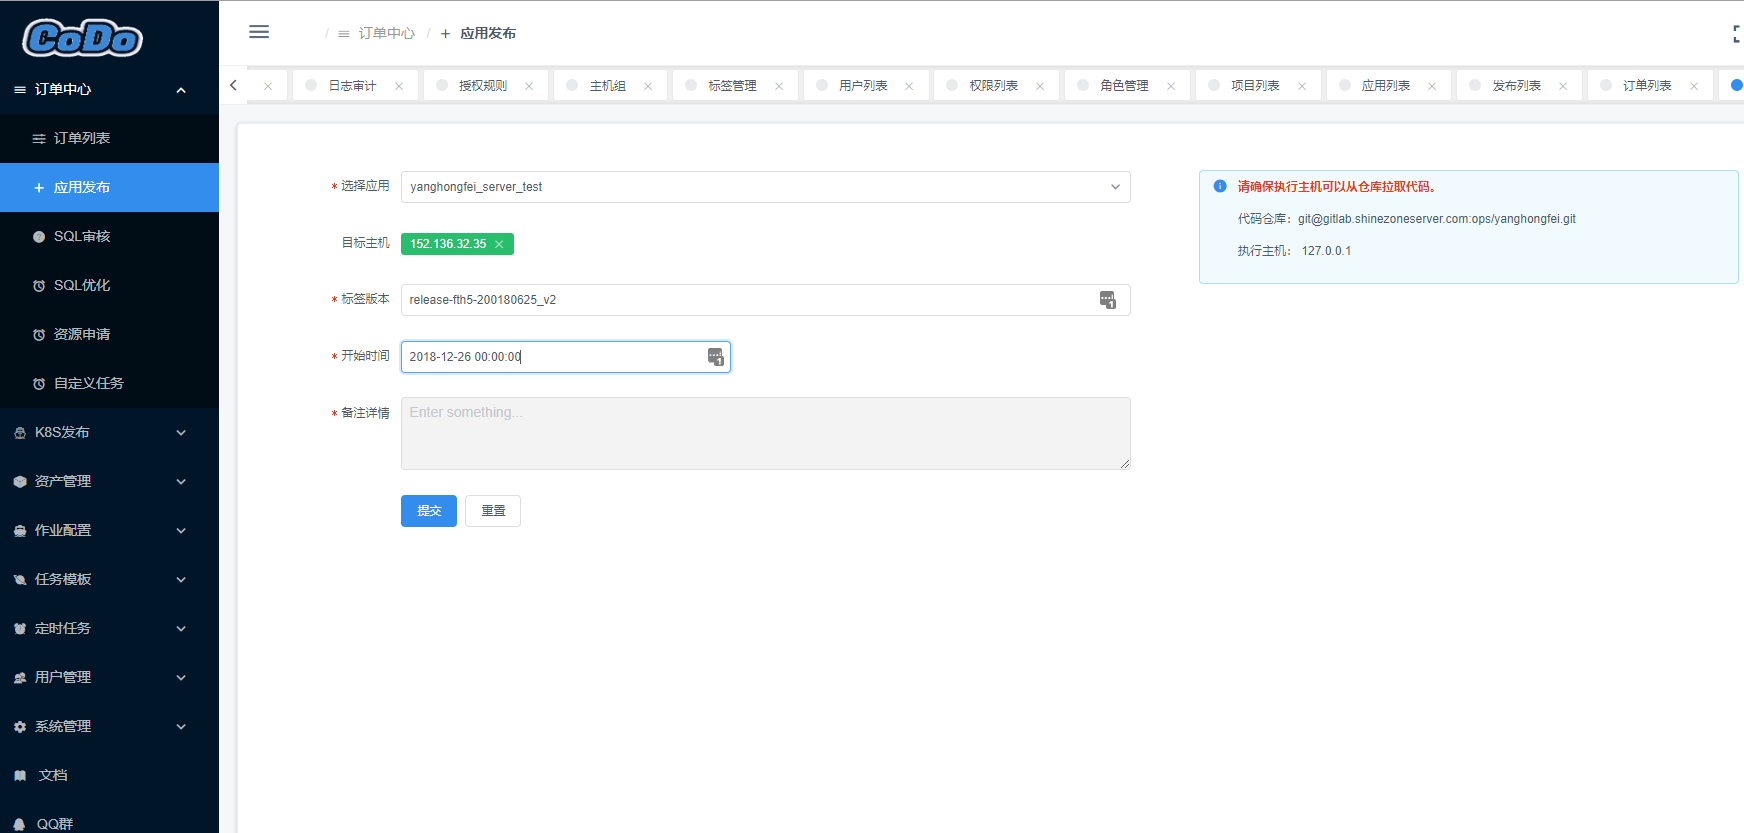This screenshot has height=833, width=1744.
Task: Click the 备注详情 textarea
Action: (765, 434)
